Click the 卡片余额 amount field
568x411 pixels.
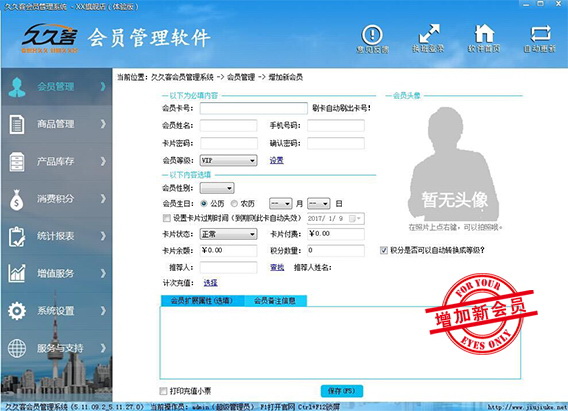229,251
